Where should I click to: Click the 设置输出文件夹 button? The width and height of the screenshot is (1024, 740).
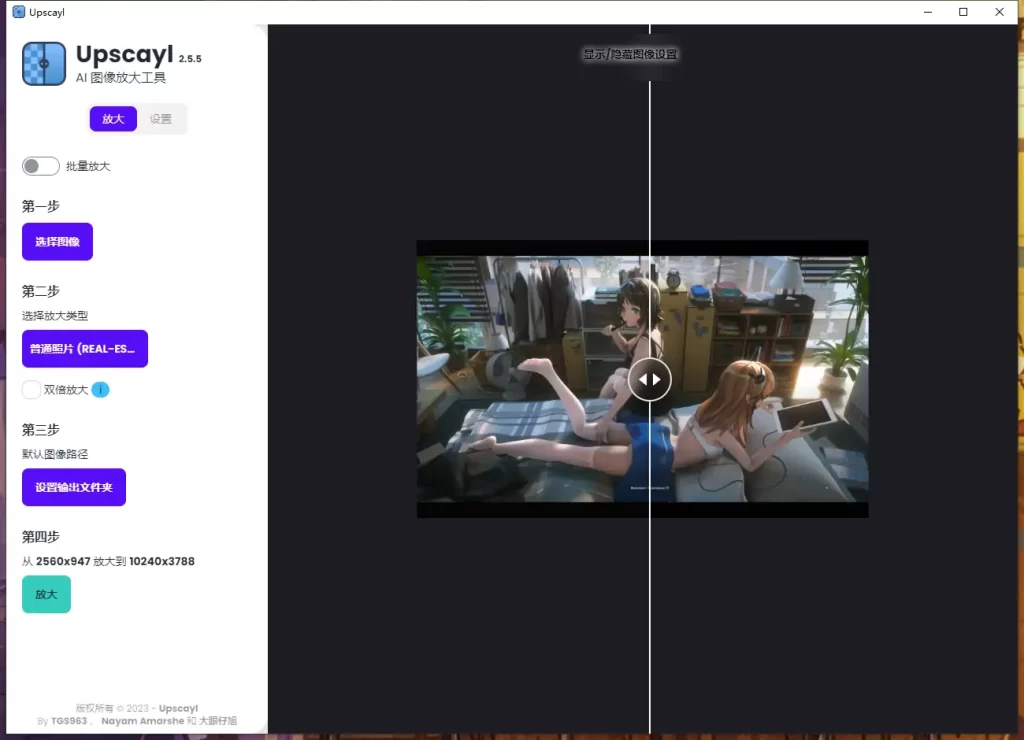74,487
